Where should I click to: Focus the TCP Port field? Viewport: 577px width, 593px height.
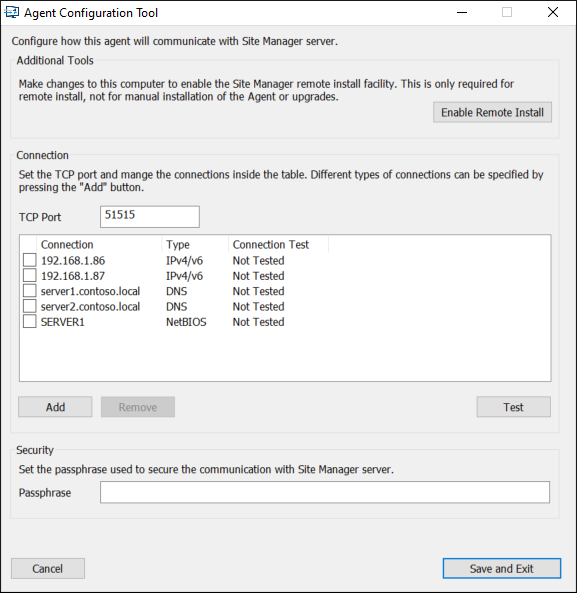150,217
